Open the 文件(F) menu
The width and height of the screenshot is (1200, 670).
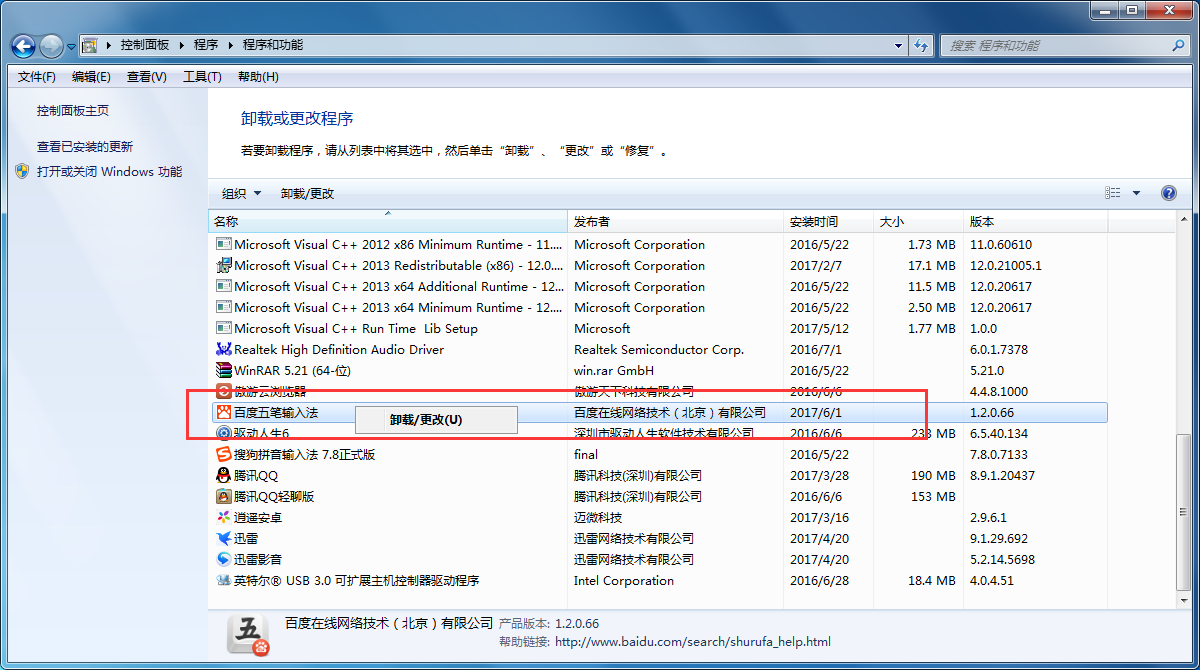coord(37,77)
